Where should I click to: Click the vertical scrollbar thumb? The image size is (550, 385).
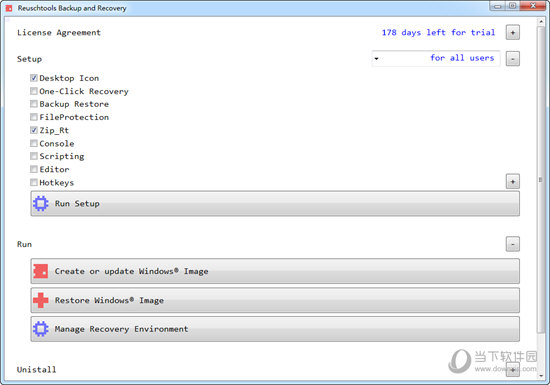pos(540,180)
